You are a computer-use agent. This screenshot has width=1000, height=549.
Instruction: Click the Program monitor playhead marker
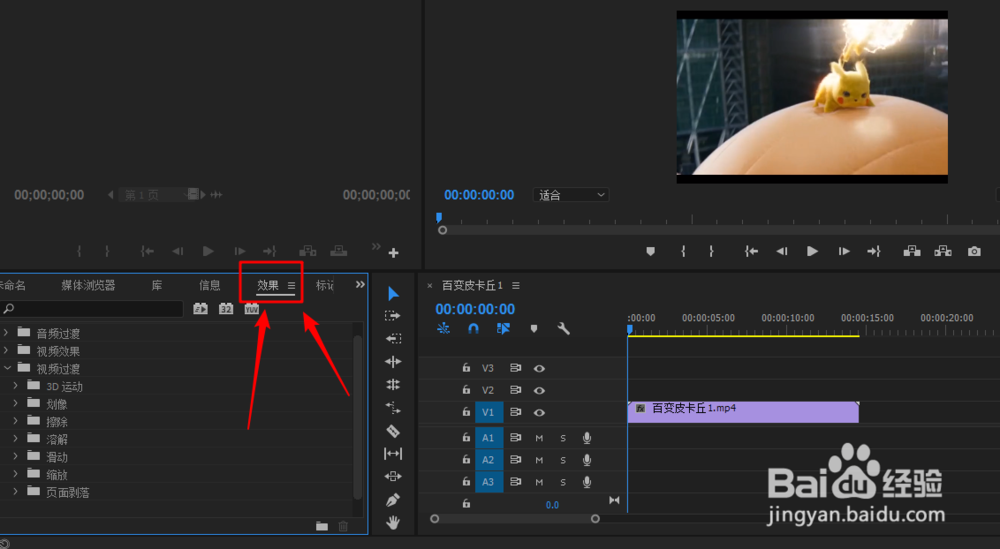point(439,217)
